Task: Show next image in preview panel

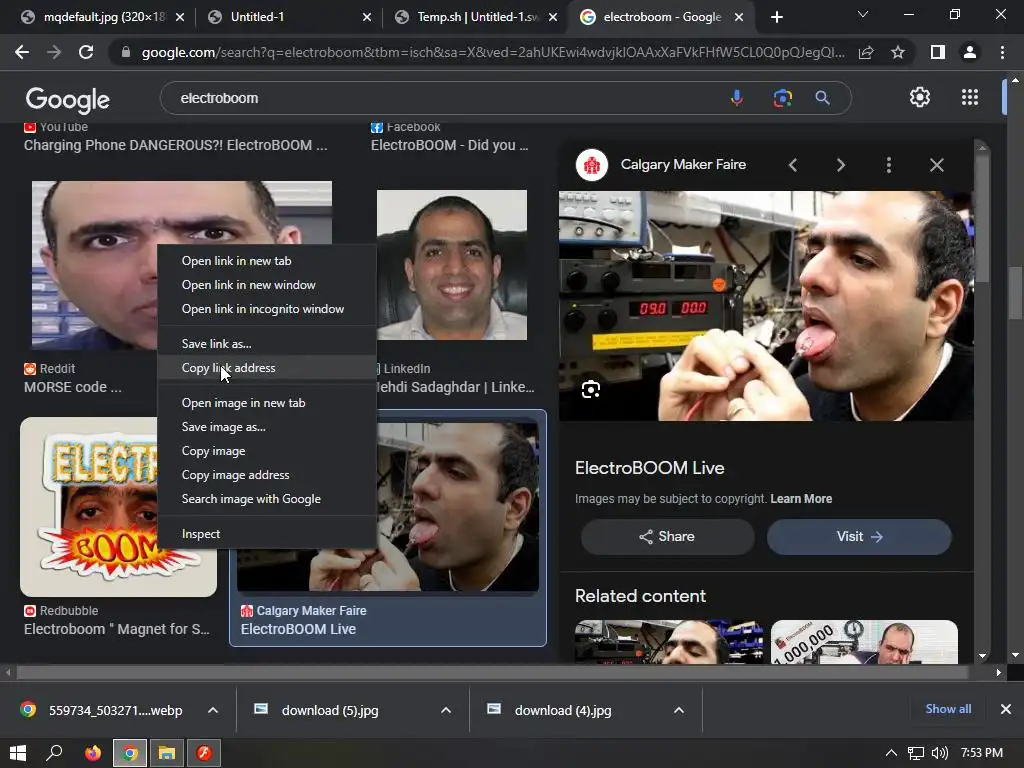Action: point(840,165)
